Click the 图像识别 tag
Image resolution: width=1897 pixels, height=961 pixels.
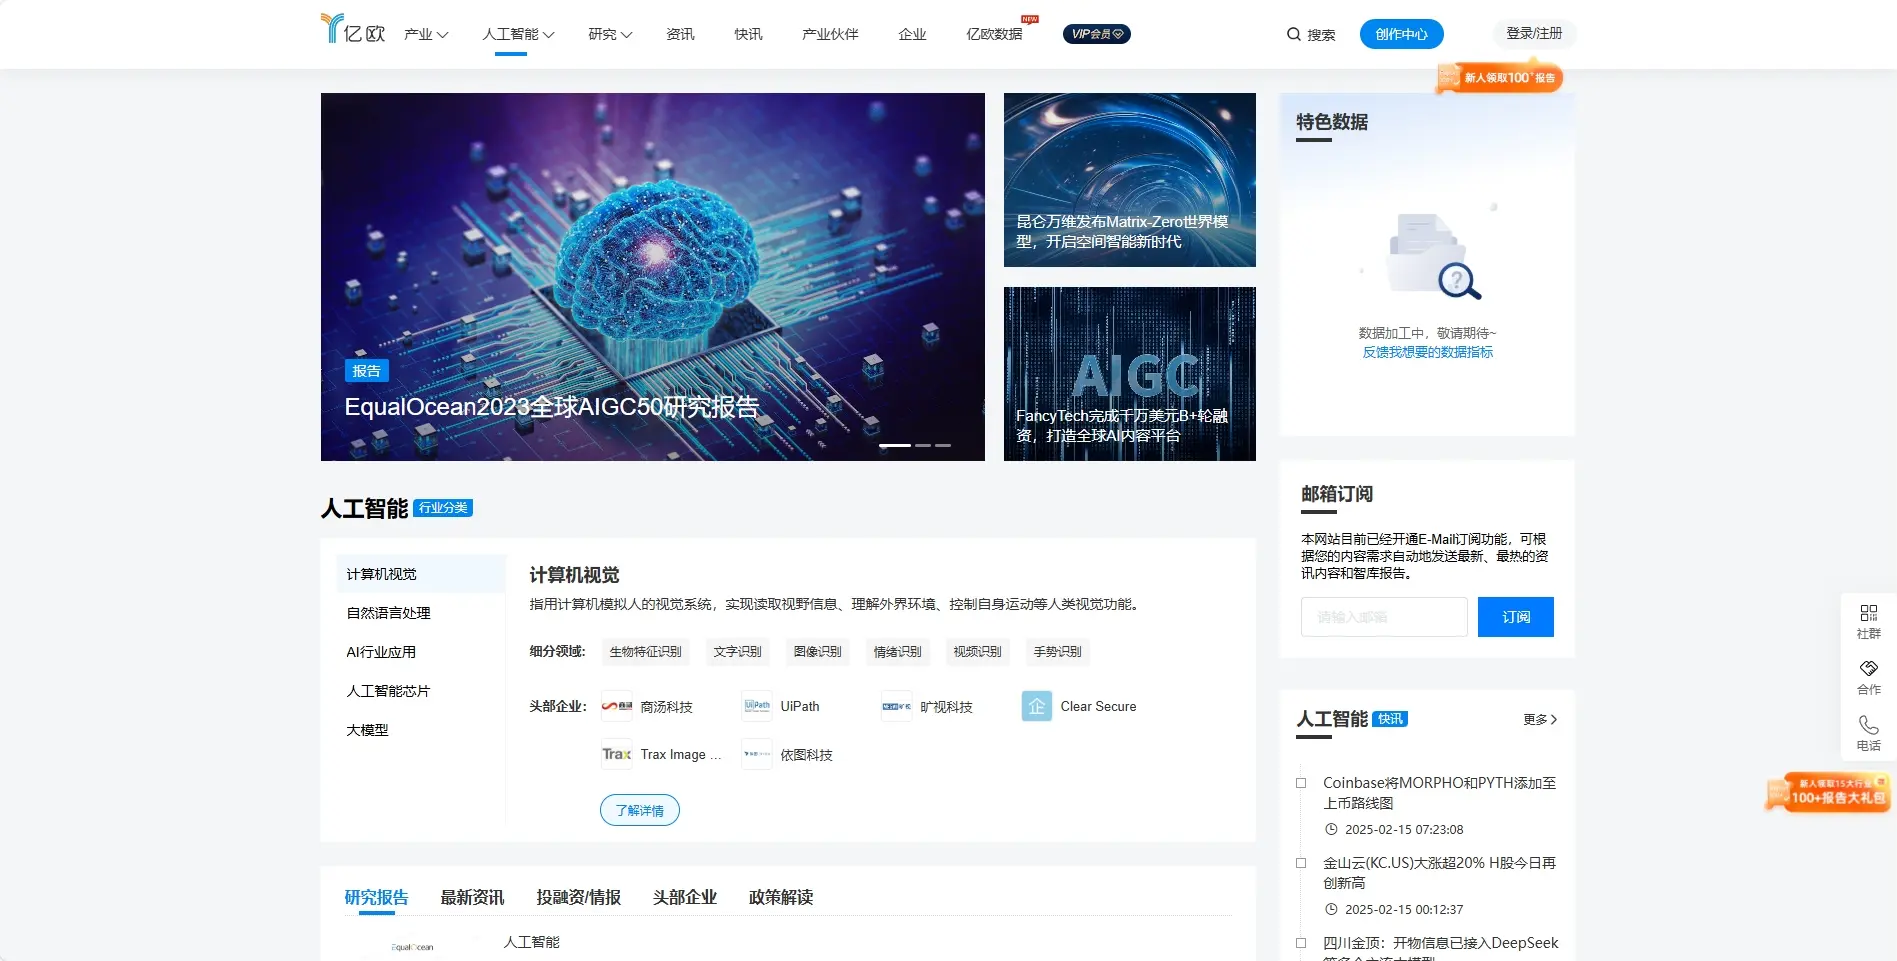click(818, 652)
